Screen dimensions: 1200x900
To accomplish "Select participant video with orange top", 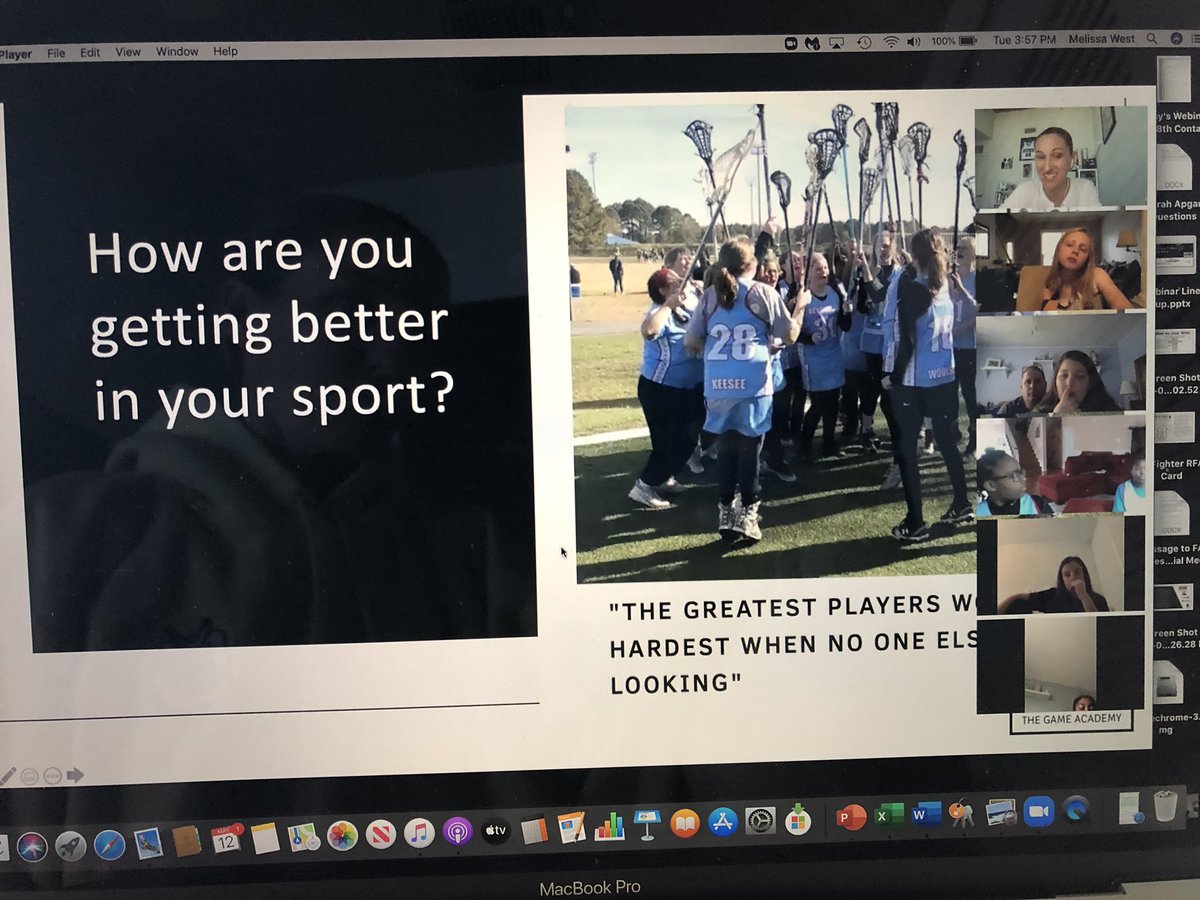I will 1061,261.
